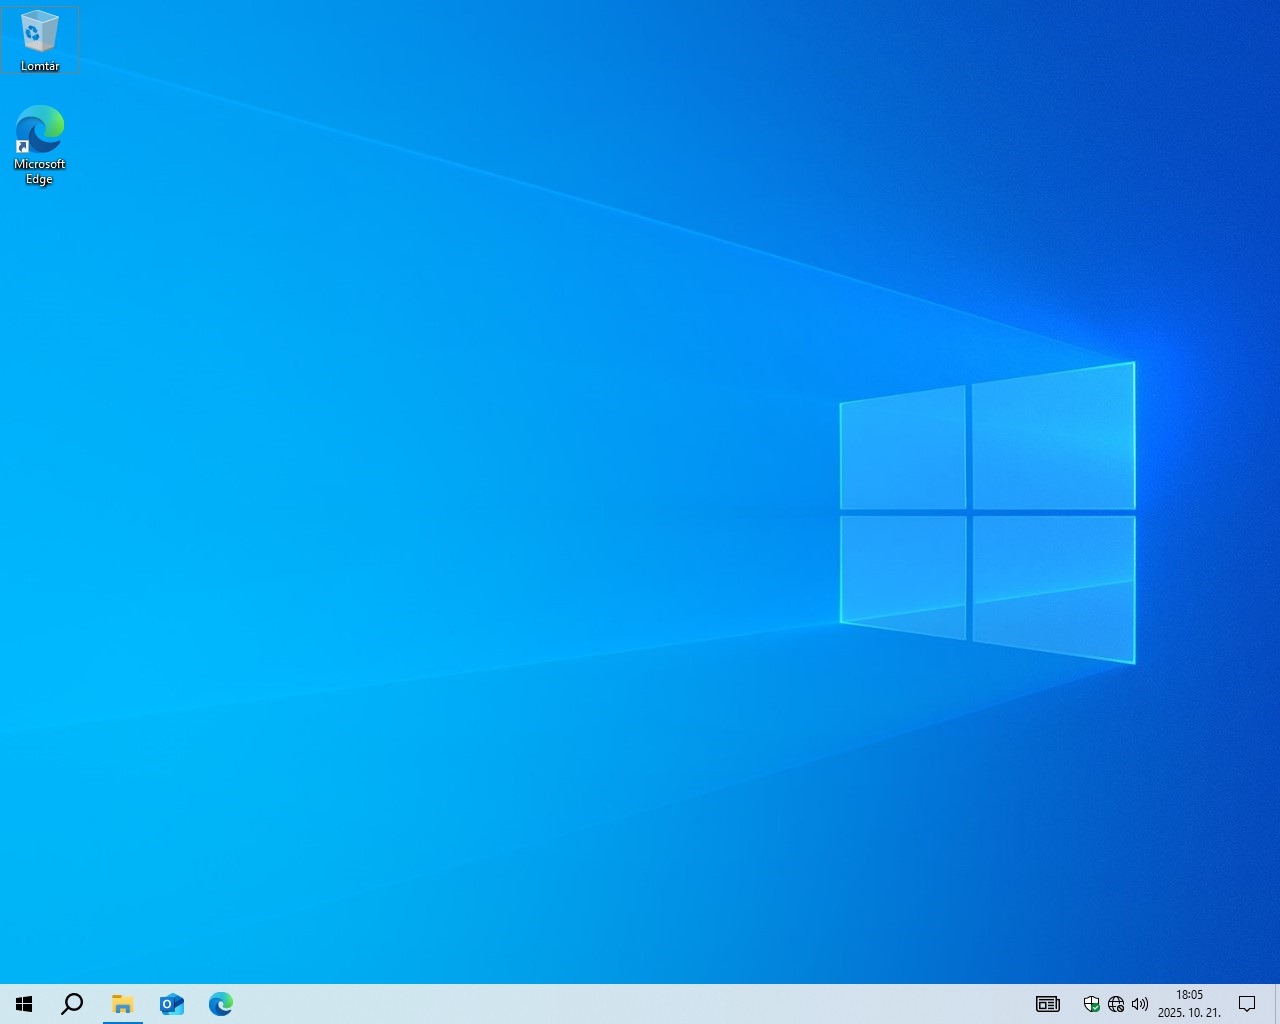Open Windows Security shield tray icon
Screen dimensions: 1280x1024
coord(1092,1004)
